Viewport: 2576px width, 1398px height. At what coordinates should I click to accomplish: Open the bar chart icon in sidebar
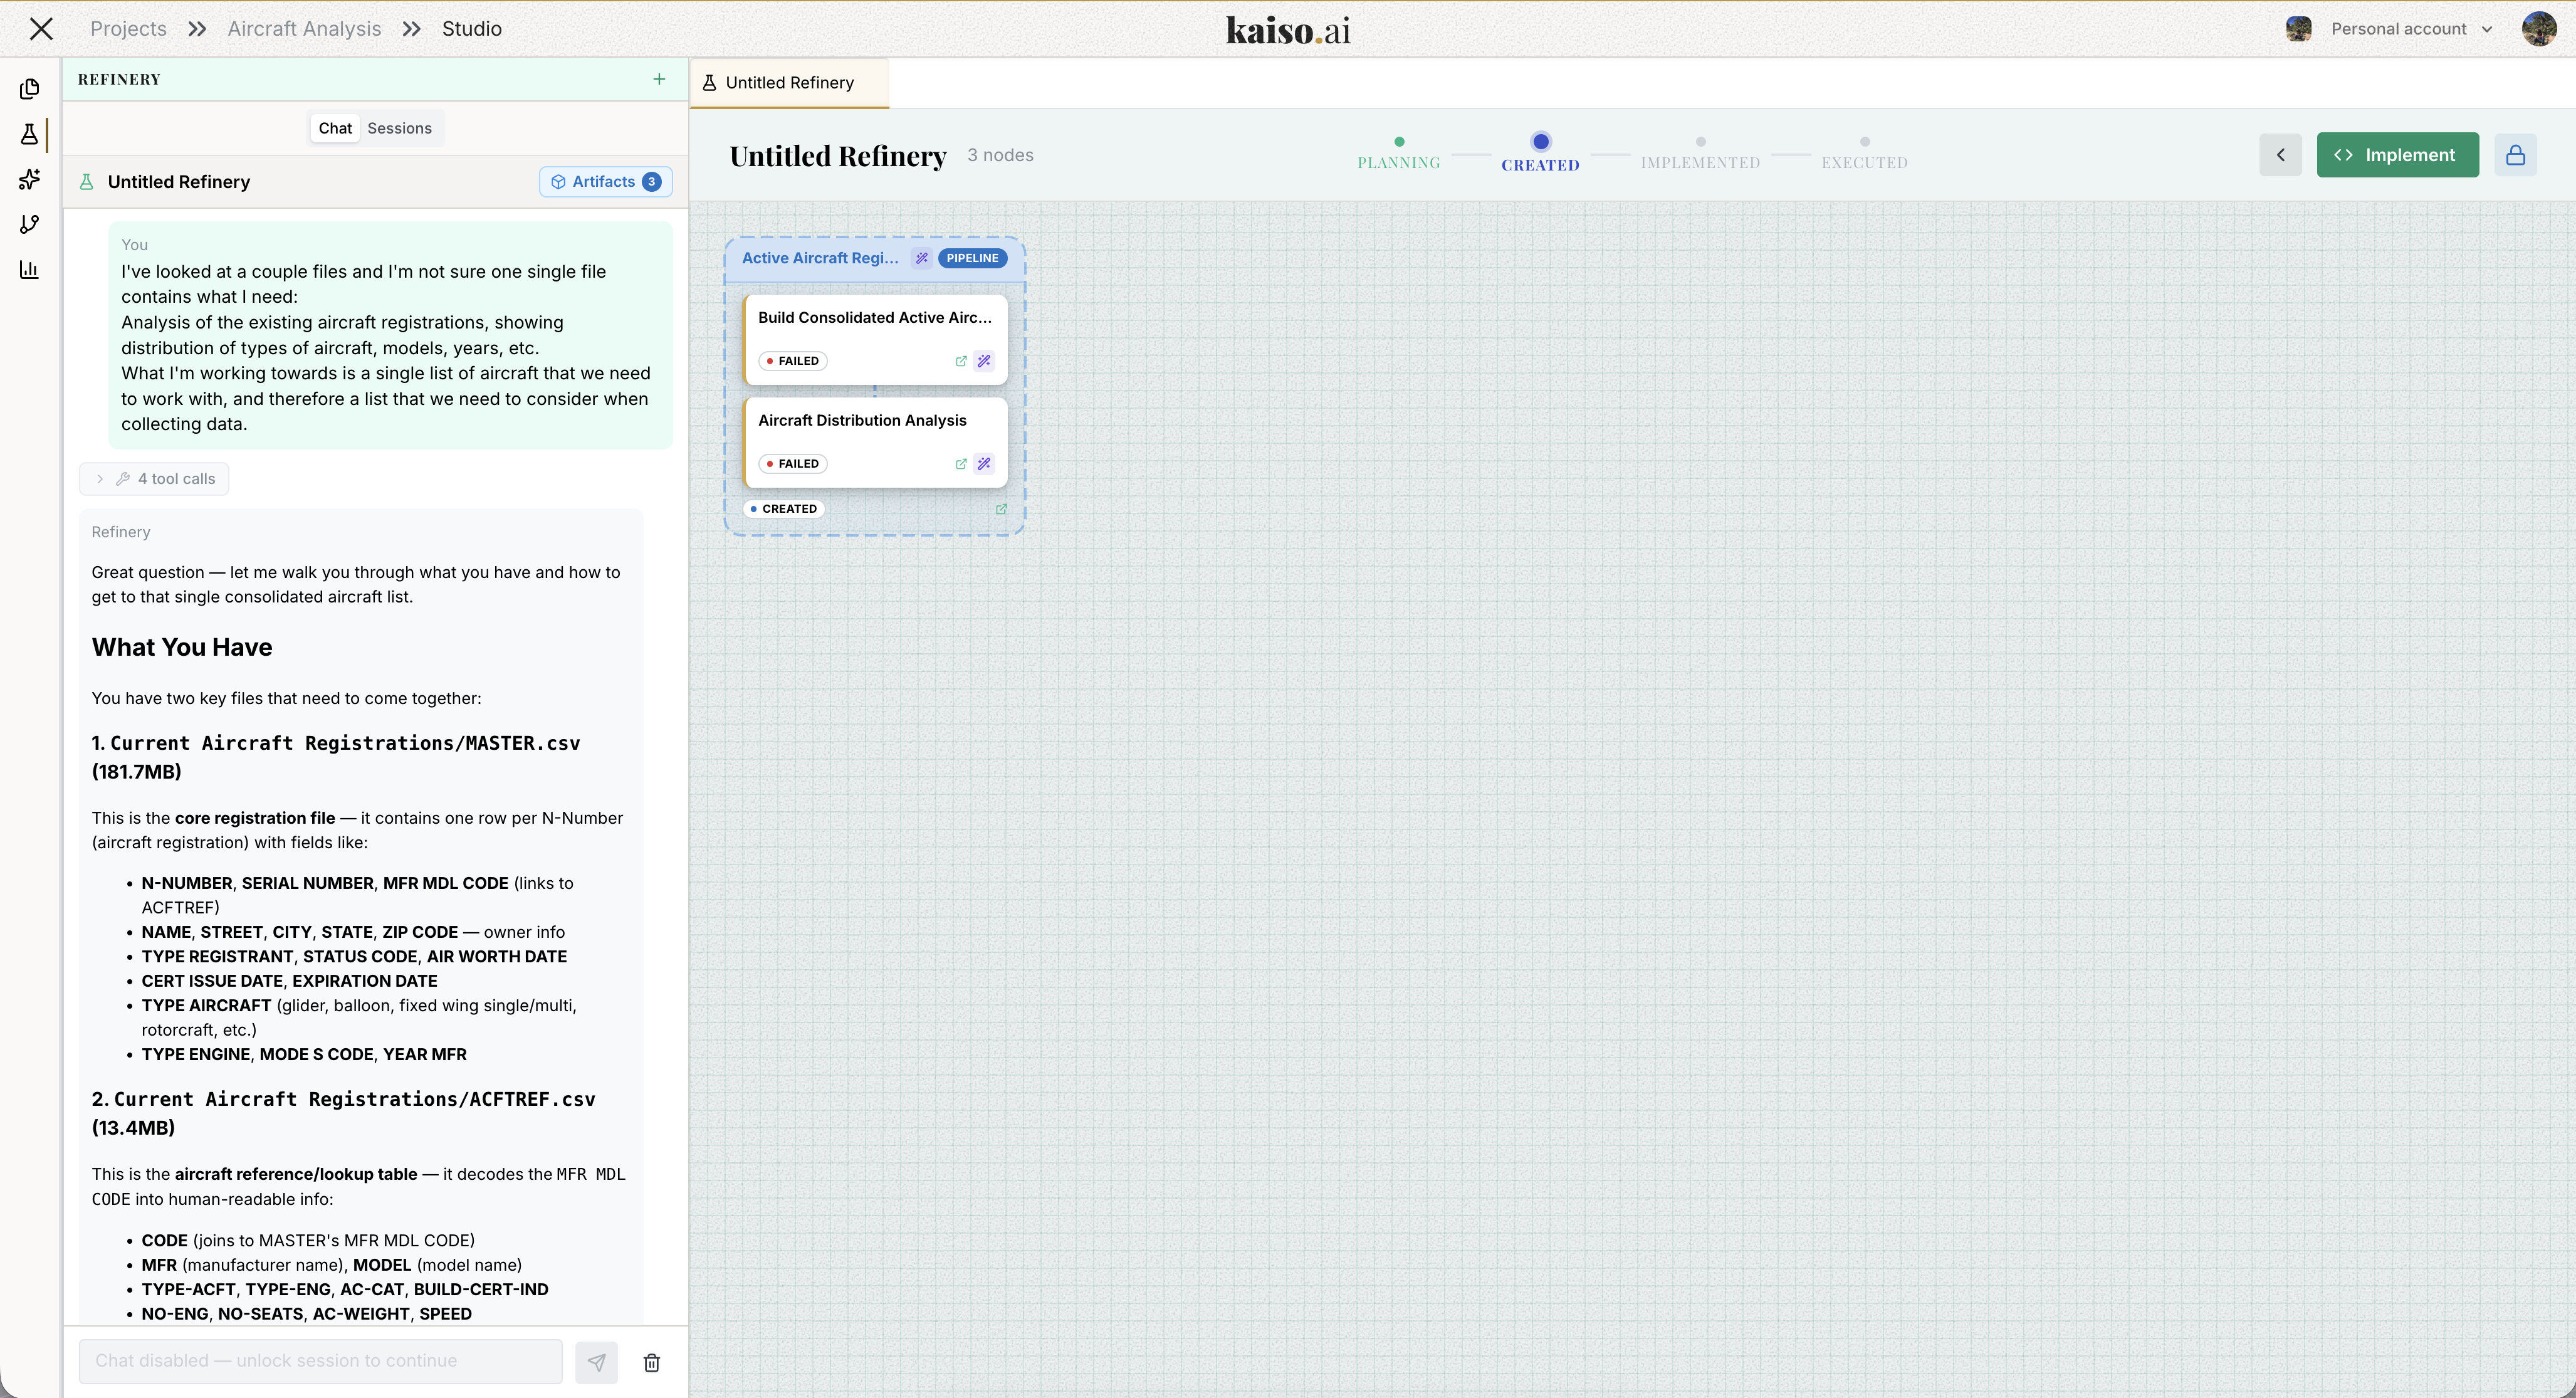[29, 269]
